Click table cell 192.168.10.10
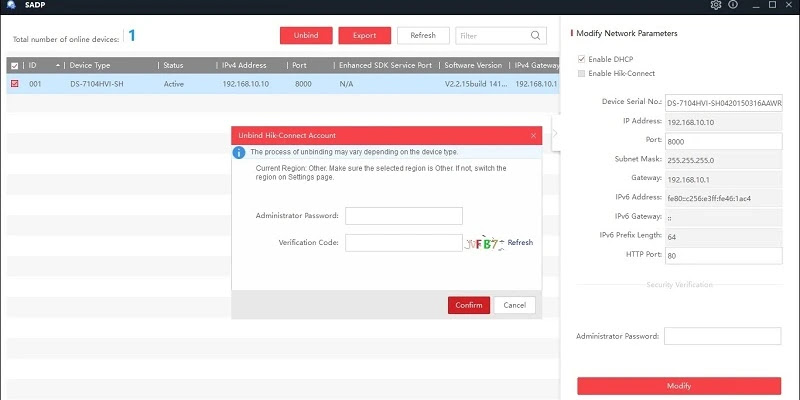The height and width of the screenshot is (400, 800). pyautogui.click(x=245, y=84)
